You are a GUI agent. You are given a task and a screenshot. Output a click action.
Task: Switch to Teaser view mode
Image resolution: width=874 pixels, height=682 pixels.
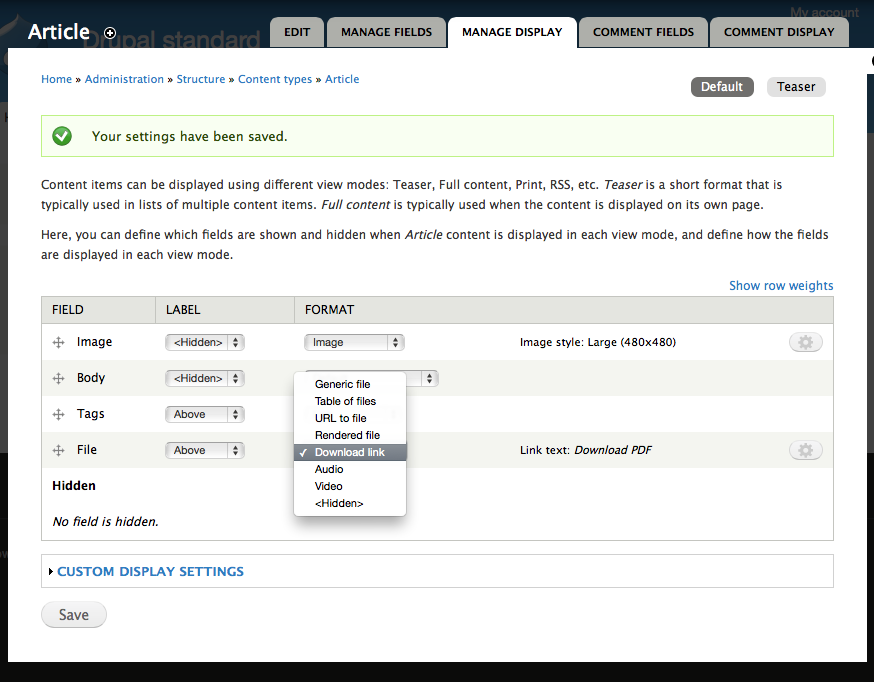coord(796,87)
